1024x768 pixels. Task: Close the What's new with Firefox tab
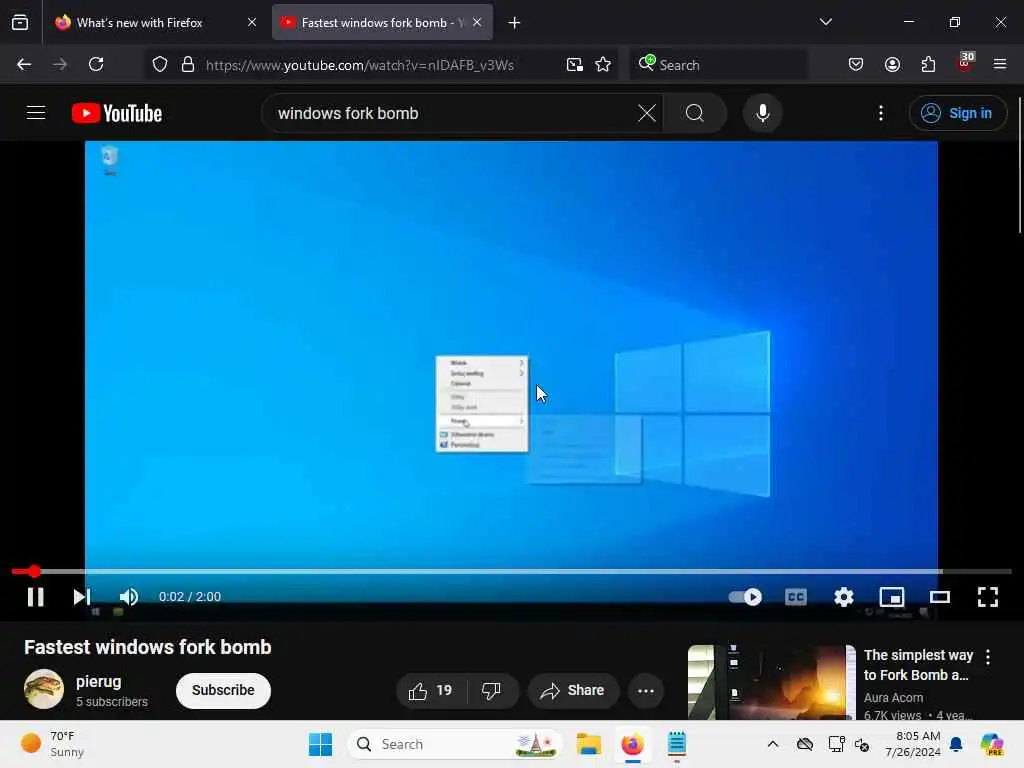pos(252,23)
